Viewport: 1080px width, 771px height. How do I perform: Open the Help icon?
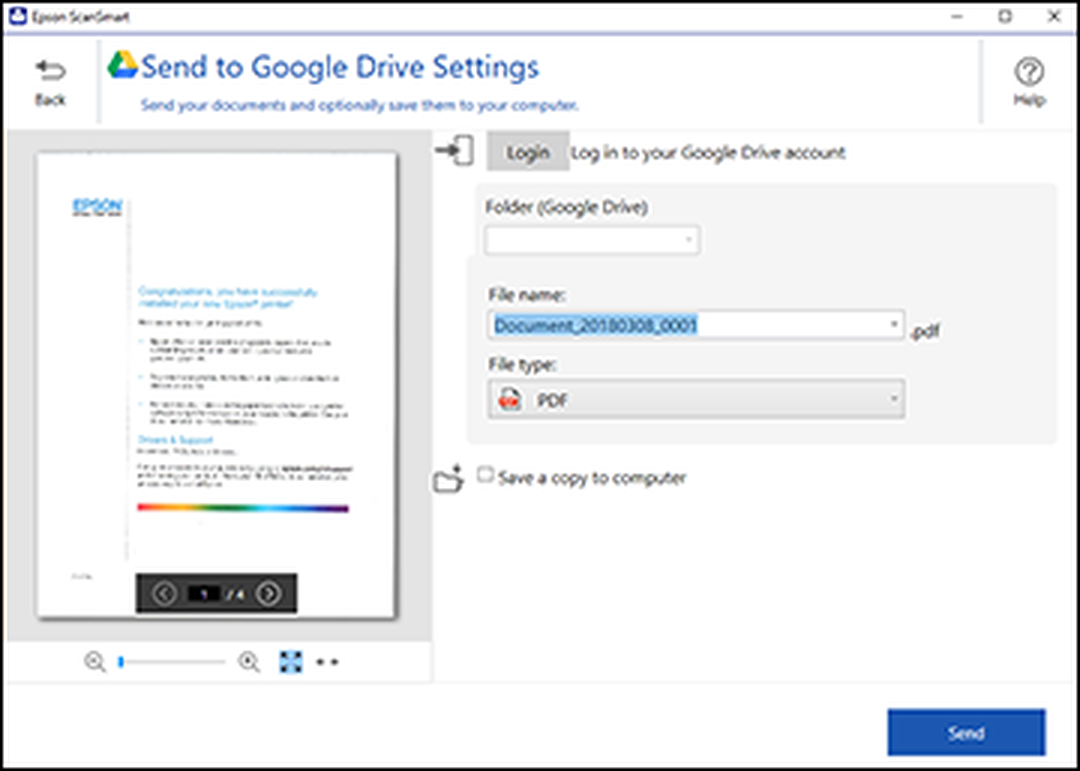click(1029, 72)
